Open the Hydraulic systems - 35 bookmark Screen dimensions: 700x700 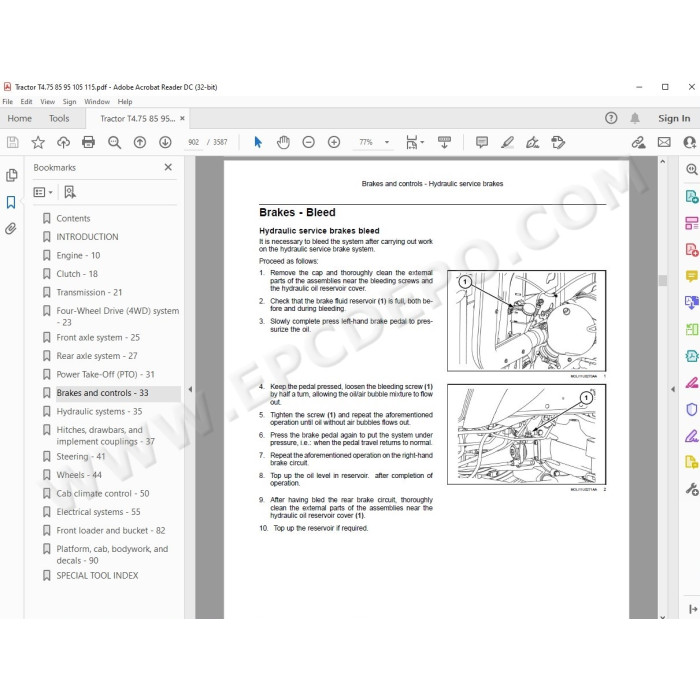(99, 412)
